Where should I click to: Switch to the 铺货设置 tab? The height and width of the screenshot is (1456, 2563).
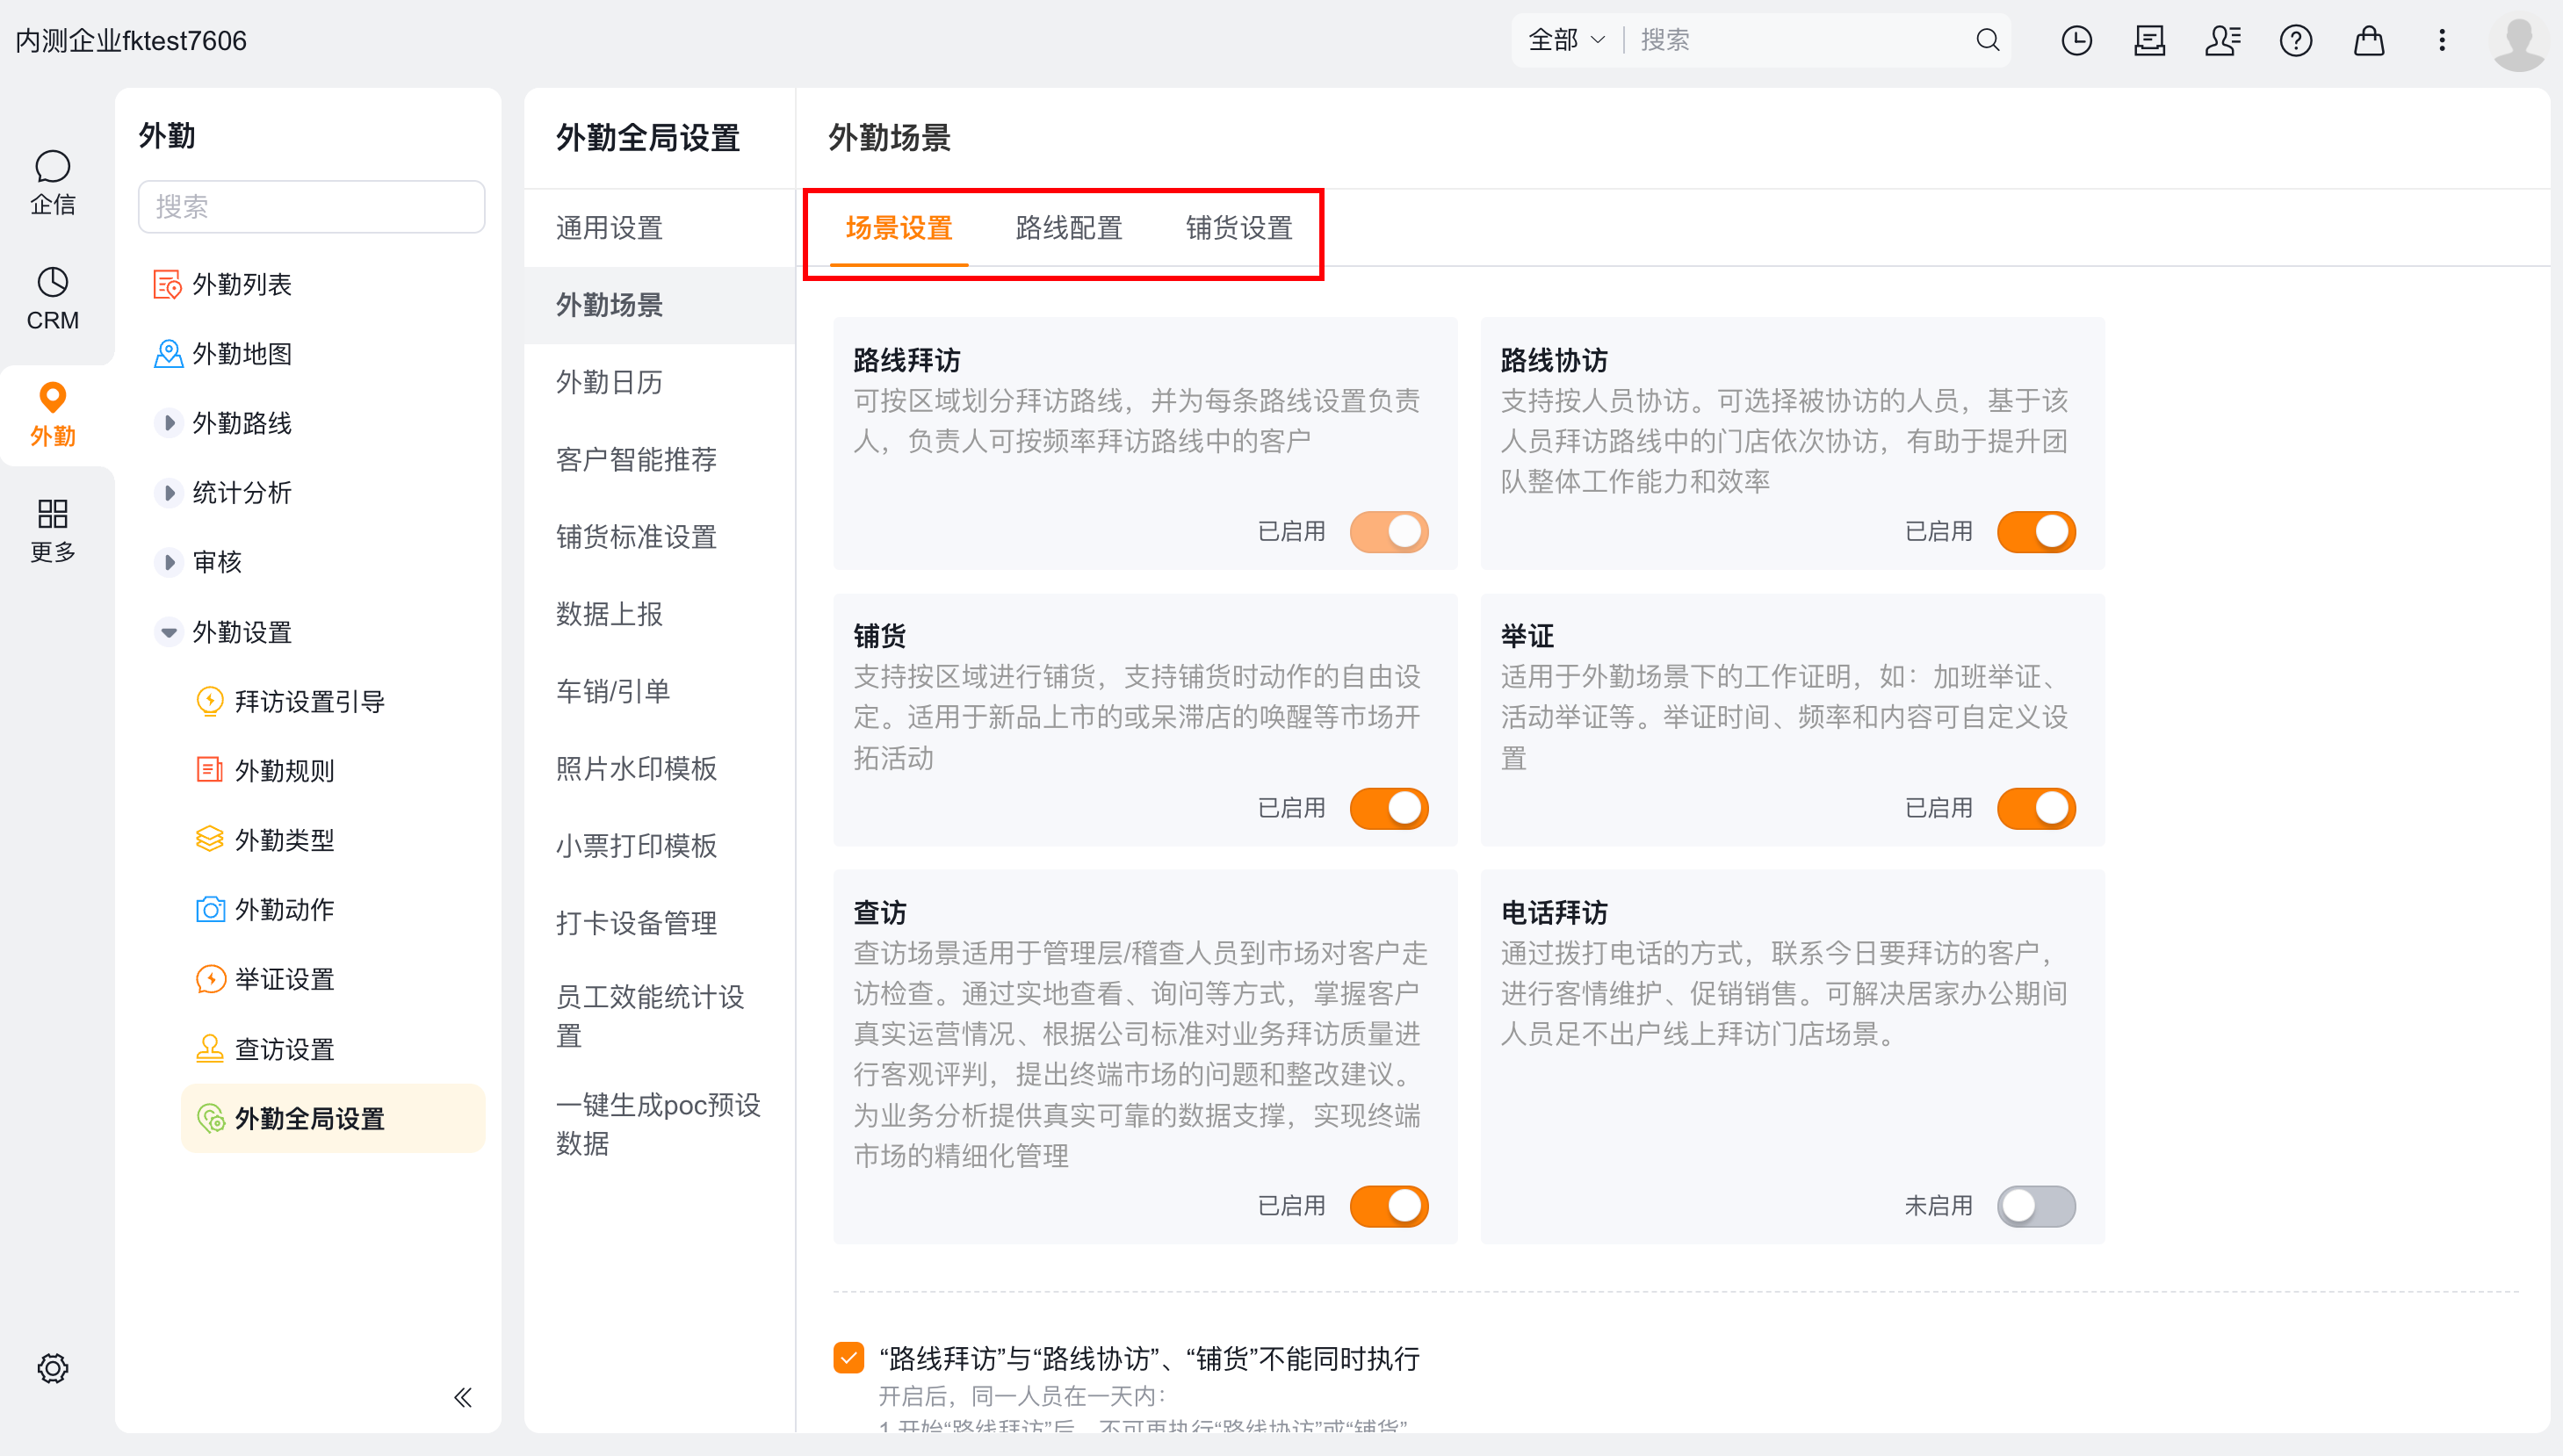pos(1238,228)
